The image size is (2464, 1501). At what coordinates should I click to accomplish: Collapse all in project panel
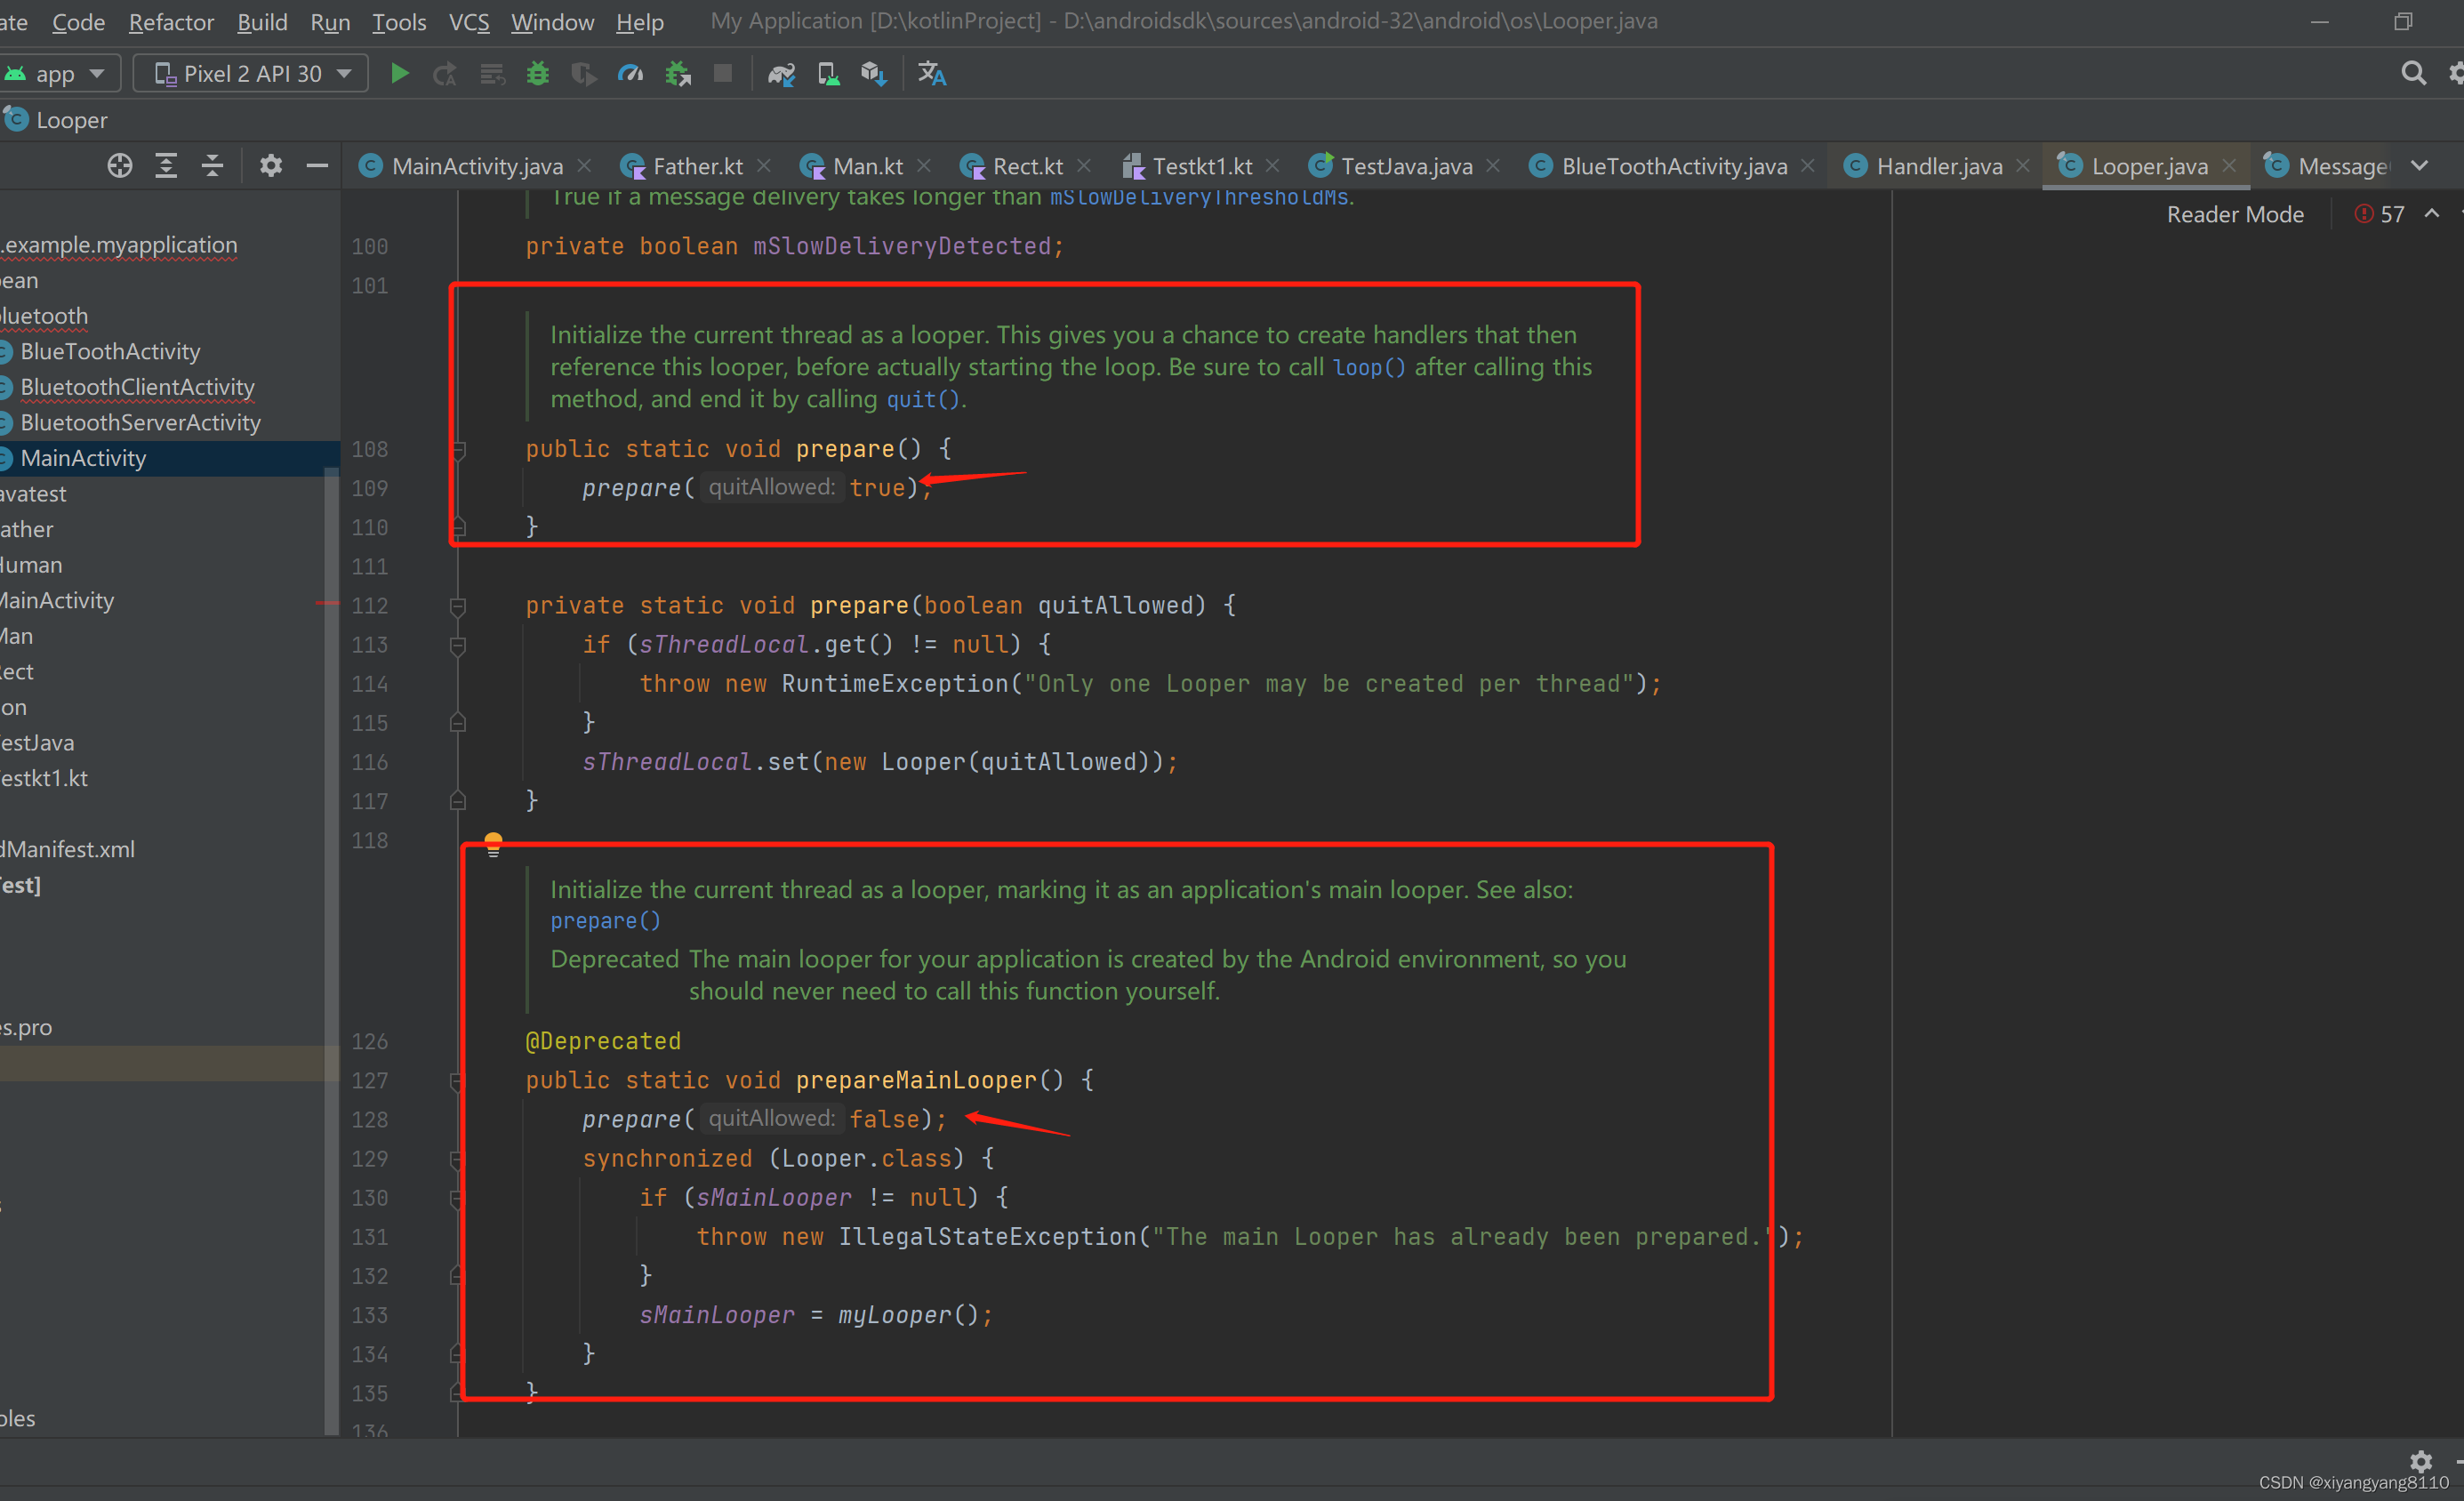[212, 166]
